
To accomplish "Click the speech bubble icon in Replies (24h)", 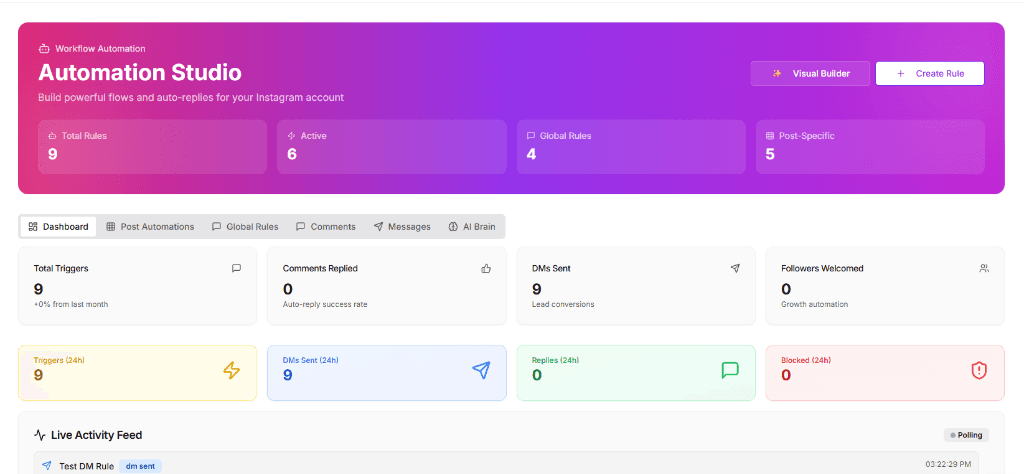I will pyautogui.click(x=730, y=370).
